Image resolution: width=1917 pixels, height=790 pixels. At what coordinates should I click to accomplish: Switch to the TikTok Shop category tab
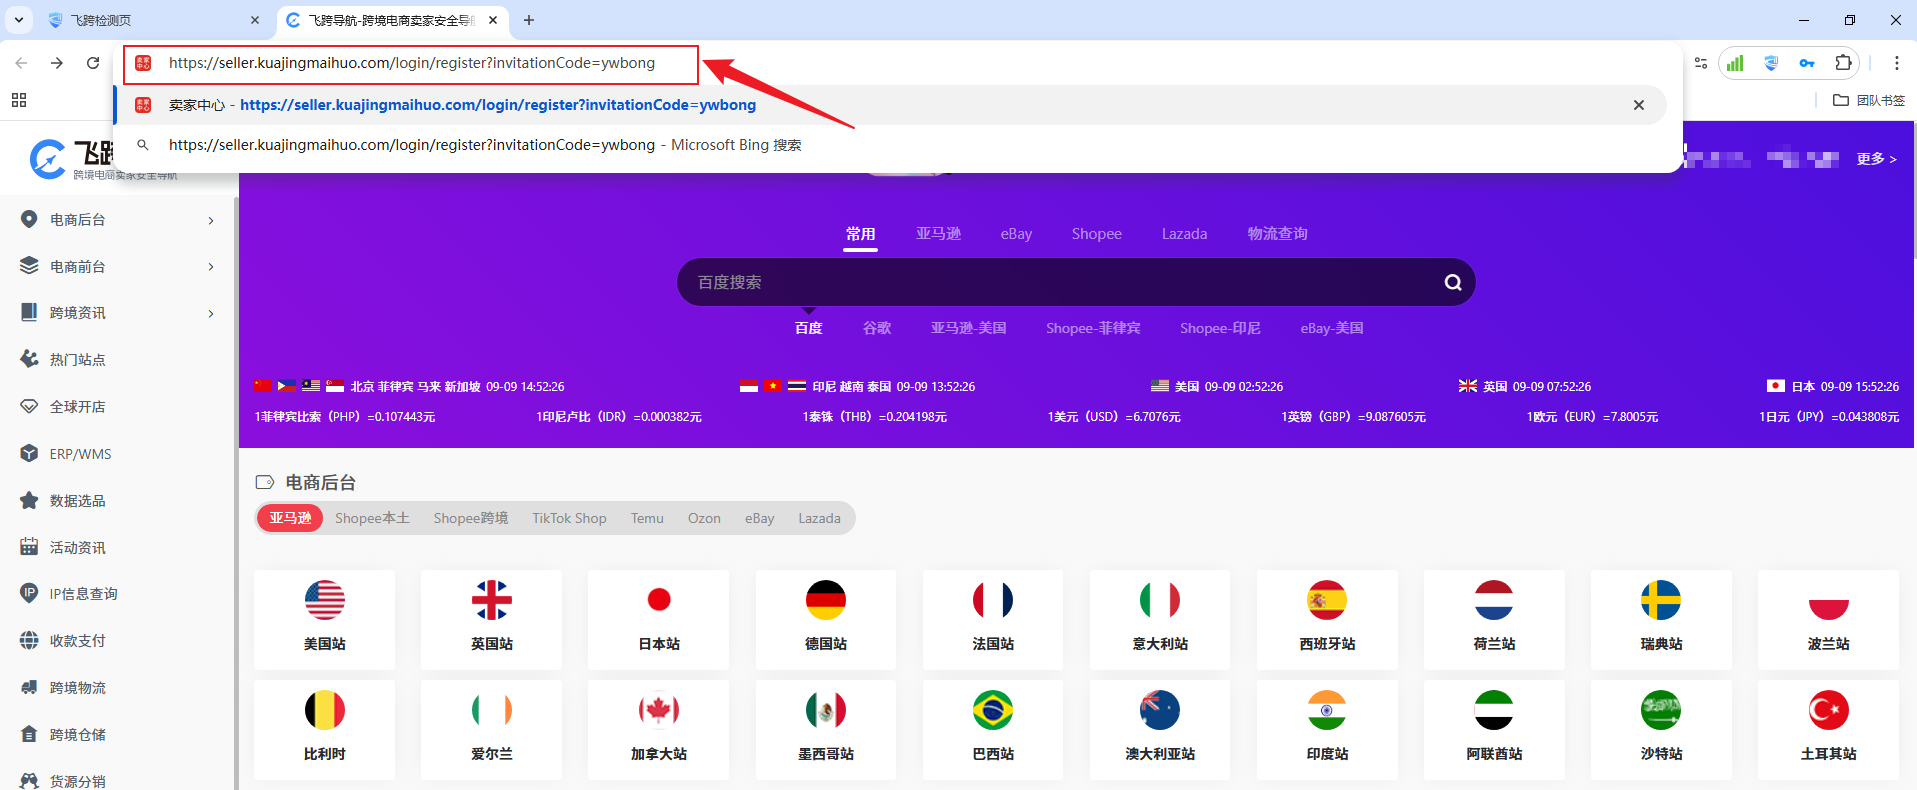pyautogui.click(x=569, y=518)
